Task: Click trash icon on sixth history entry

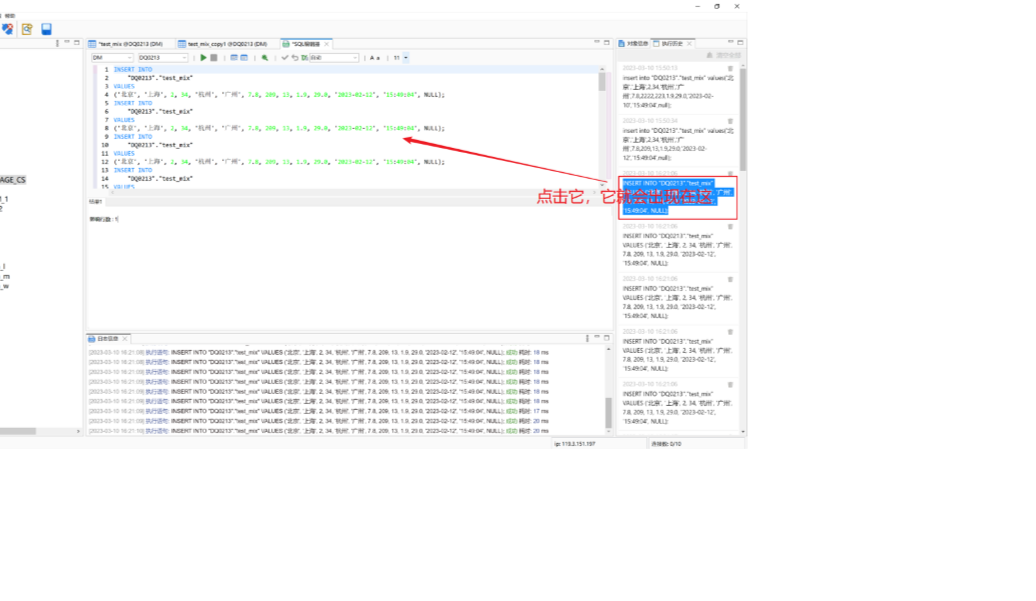Action: 730,332
